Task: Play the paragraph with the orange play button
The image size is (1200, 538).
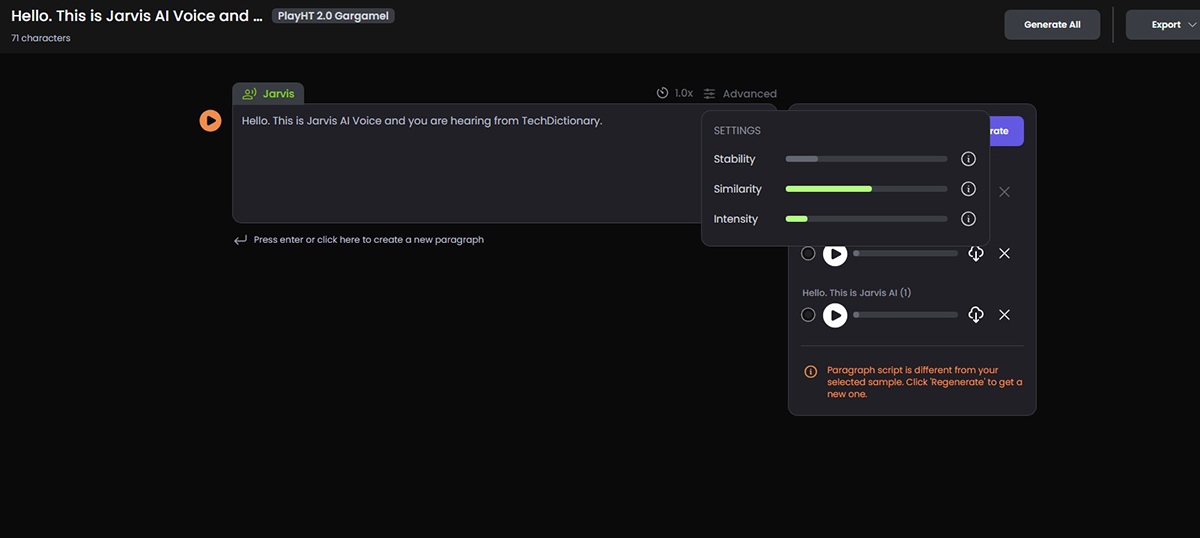Action: click(x=210, y=121)
